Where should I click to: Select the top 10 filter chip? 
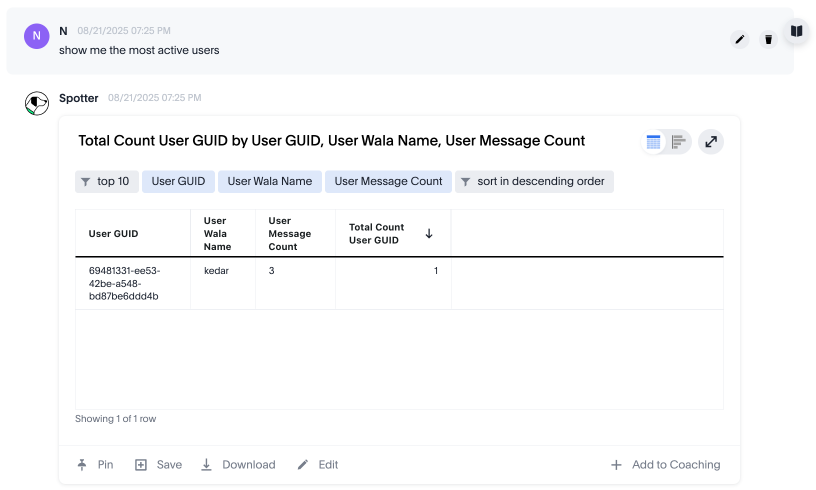click(106, 182)
